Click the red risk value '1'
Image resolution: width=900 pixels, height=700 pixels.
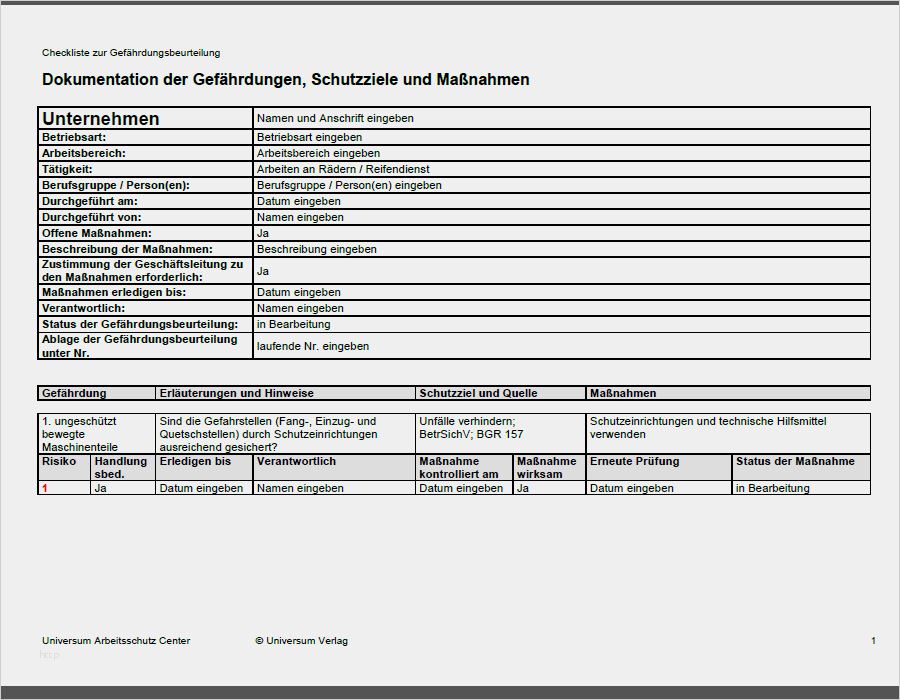(45, 488)
